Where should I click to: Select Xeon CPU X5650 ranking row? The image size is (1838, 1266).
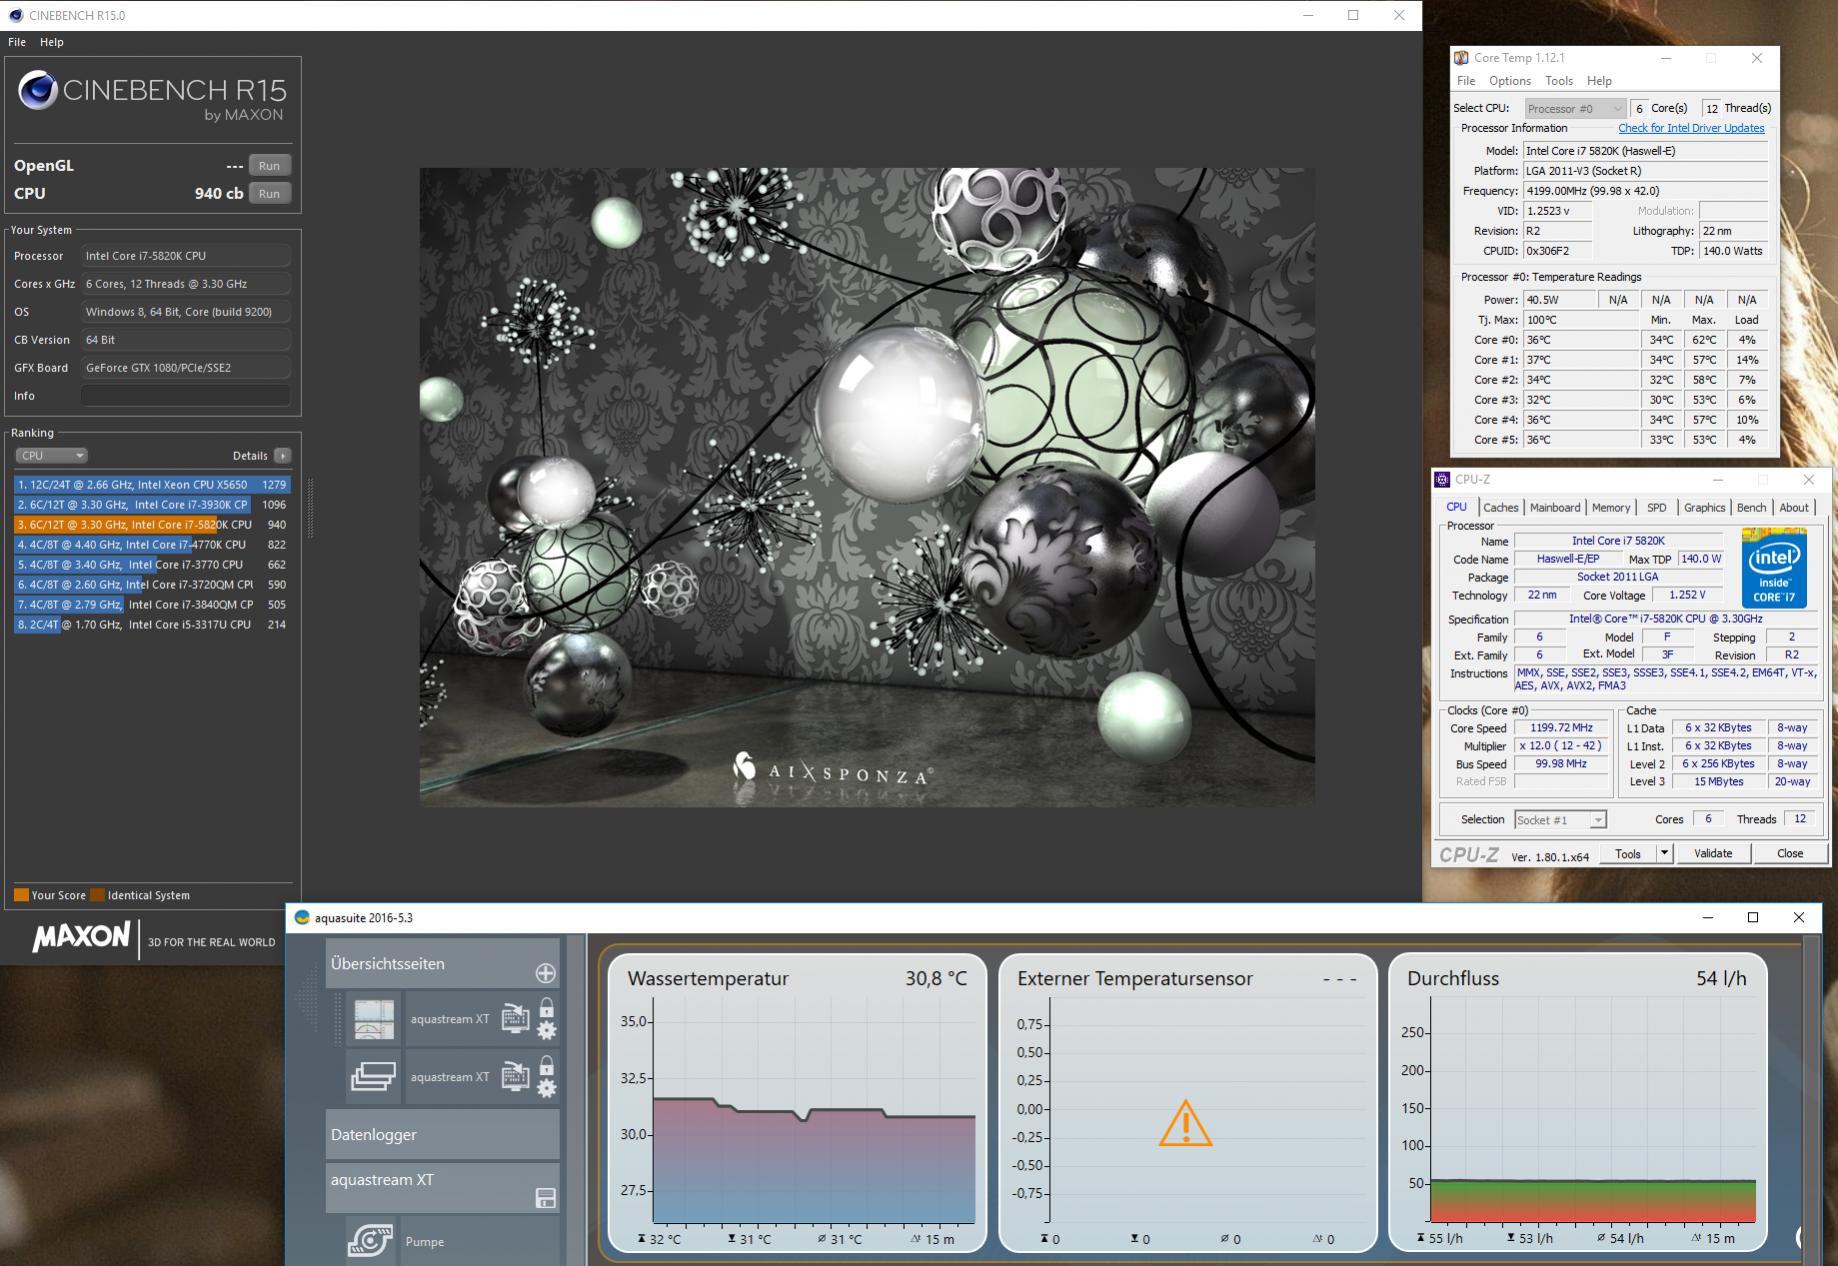[152, 484]
